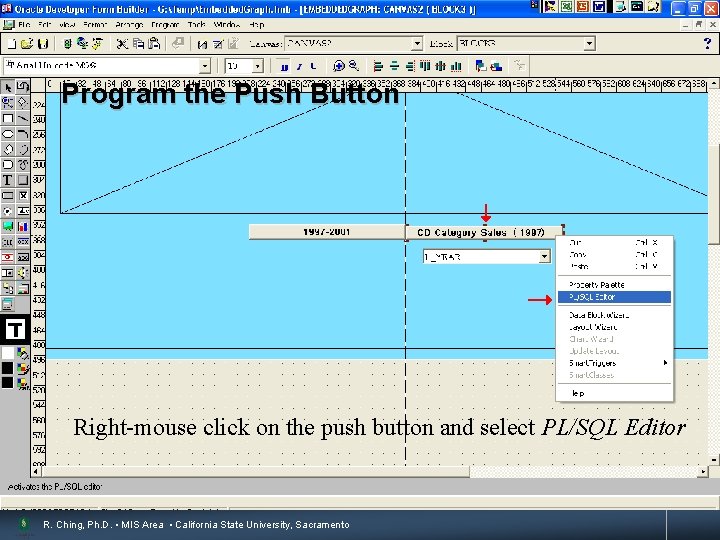Image resolution: width=720 pixels, height=540 pixels.
Task: Open the Window menu
Action: pos(227,25)
